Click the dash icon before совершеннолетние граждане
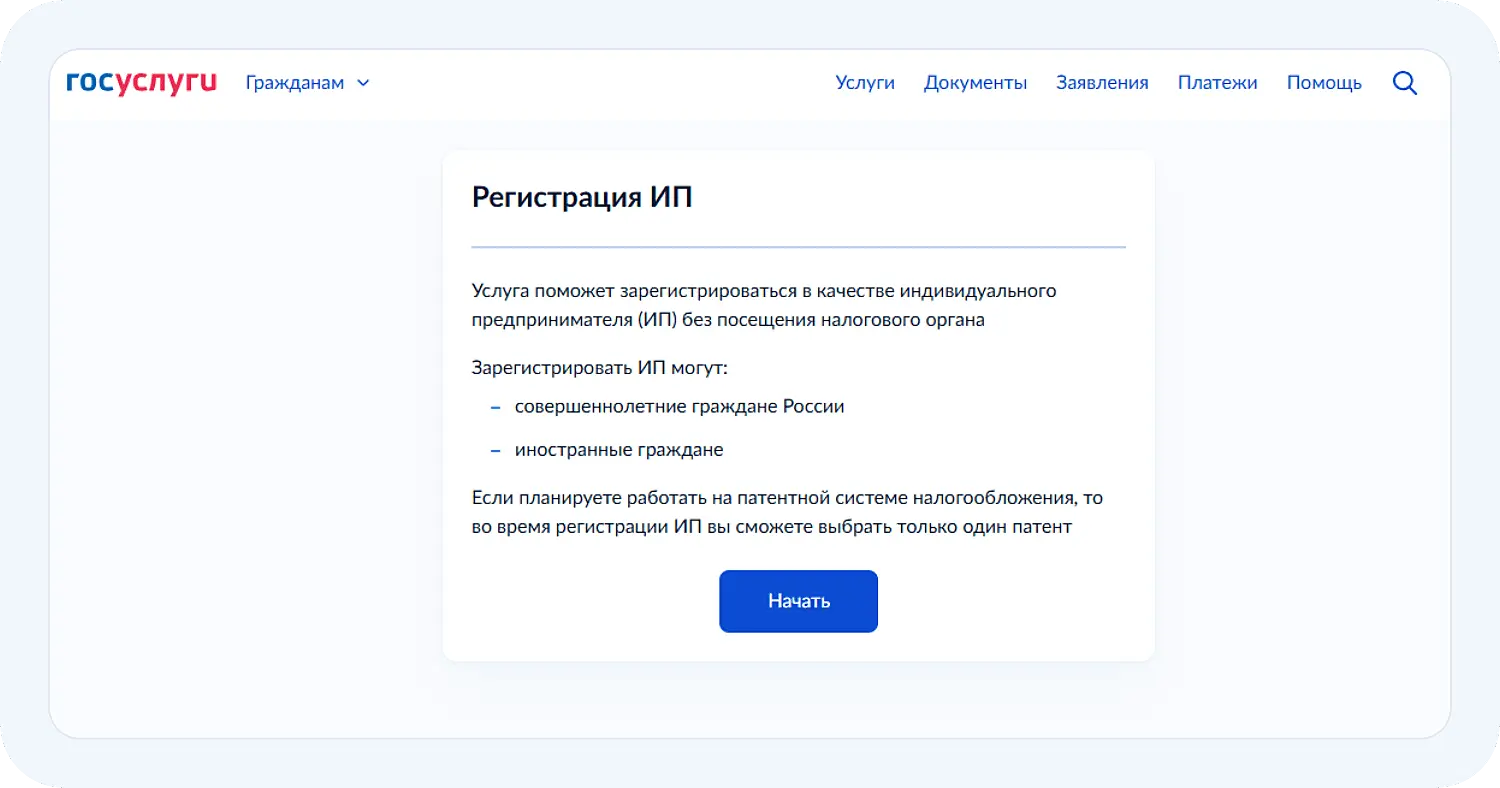The image size is (1500, 788). click(495, 406)
